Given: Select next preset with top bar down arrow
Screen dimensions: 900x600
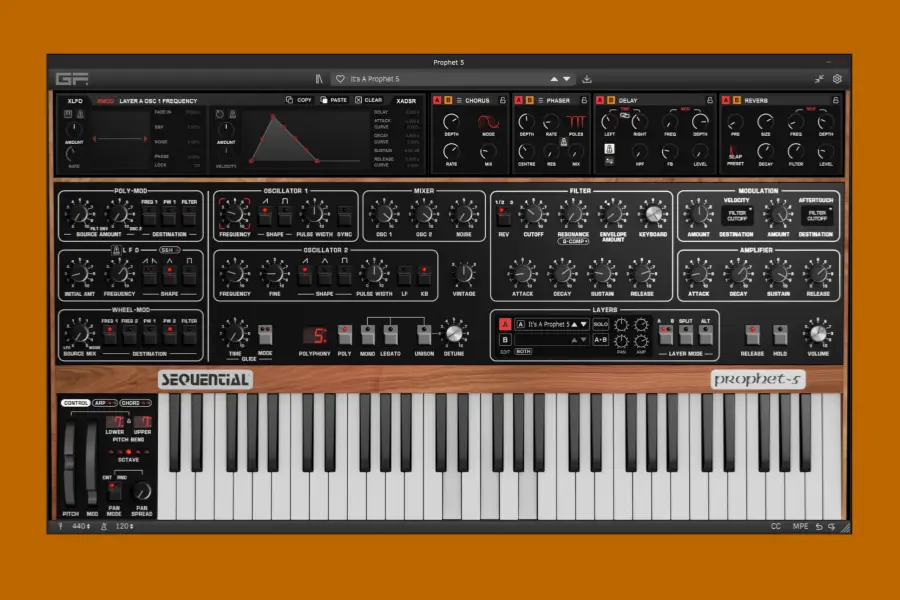Looking at the screenshot, I should tap(567, 79).
